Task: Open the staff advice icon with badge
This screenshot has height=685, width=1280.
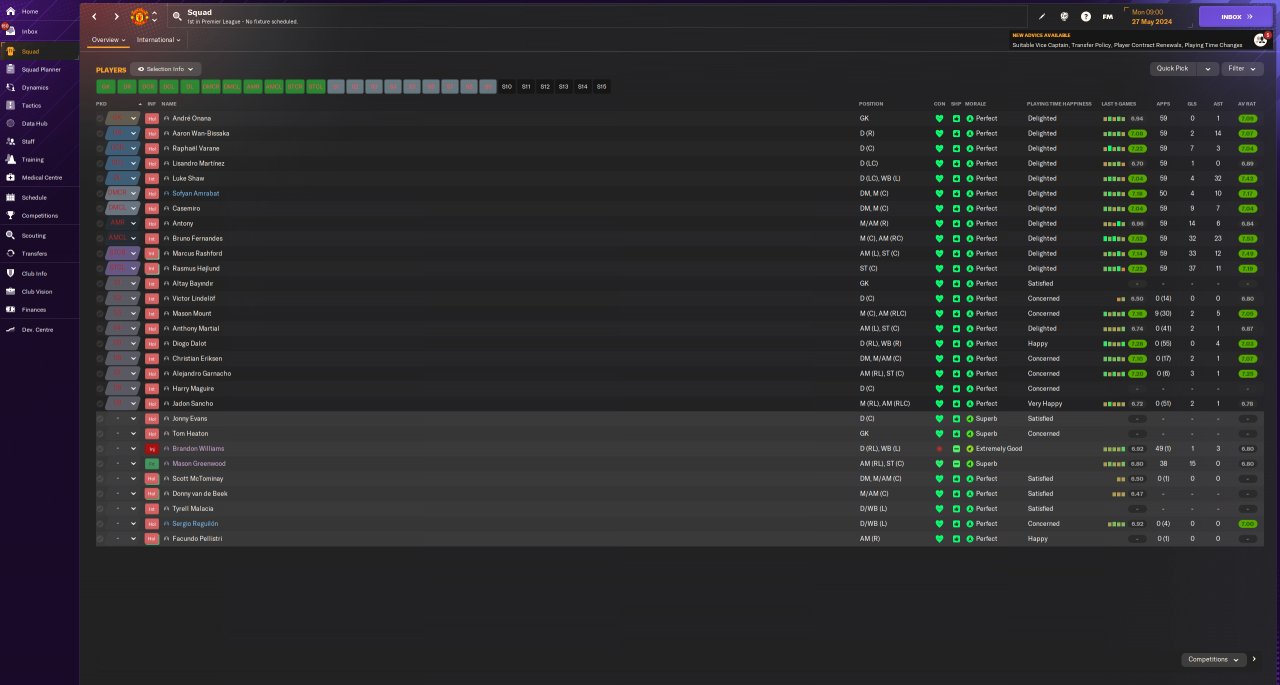Action: [x=1261, y=40]
